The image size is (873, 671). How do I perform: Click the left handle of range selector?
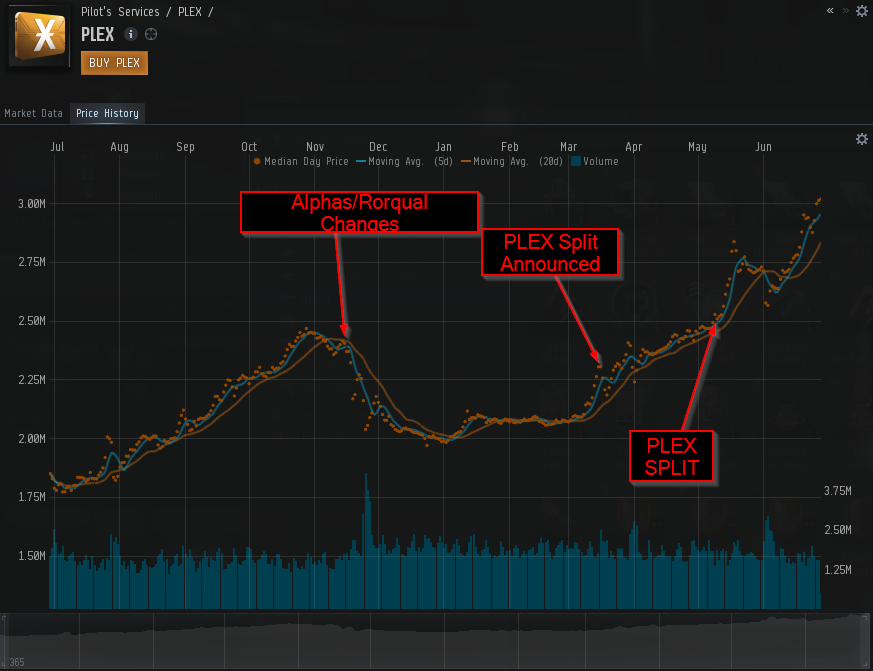[3, 641]
